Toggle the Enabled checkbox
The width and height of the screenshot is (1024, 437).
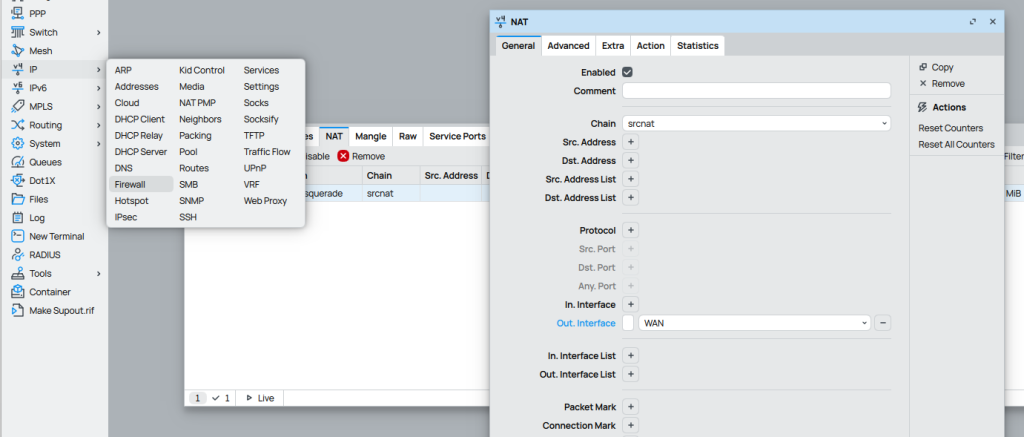tap(627, 72)
